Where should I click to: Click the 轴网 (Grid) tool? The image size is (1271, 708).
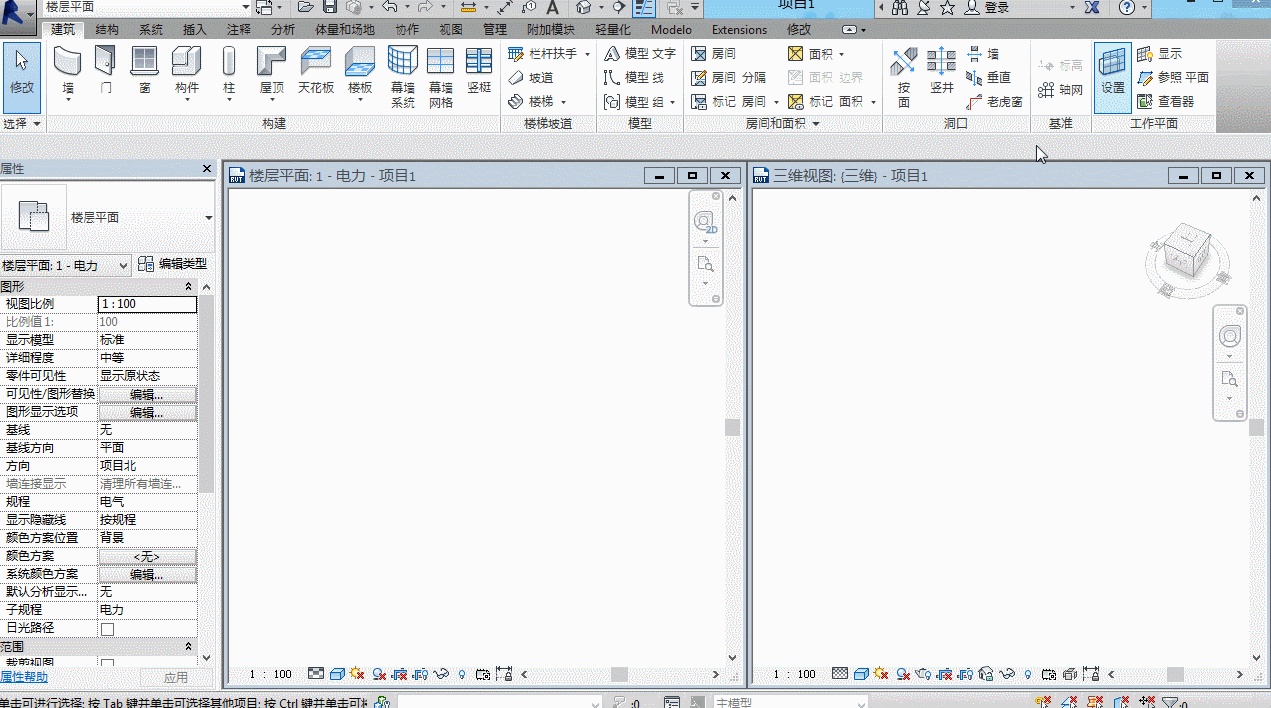coord(1061,90)
